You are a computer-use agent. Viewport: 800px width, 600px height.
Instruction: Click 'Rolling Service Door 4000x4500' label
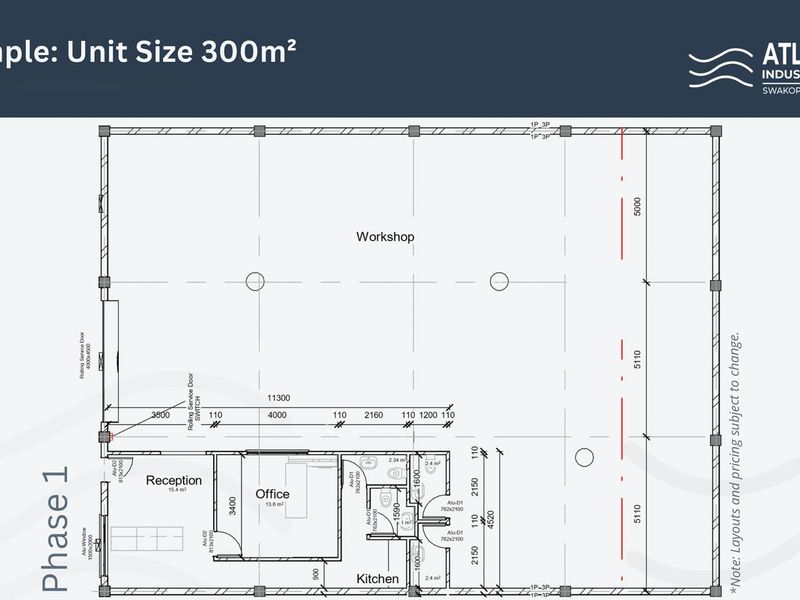(85, 355)
